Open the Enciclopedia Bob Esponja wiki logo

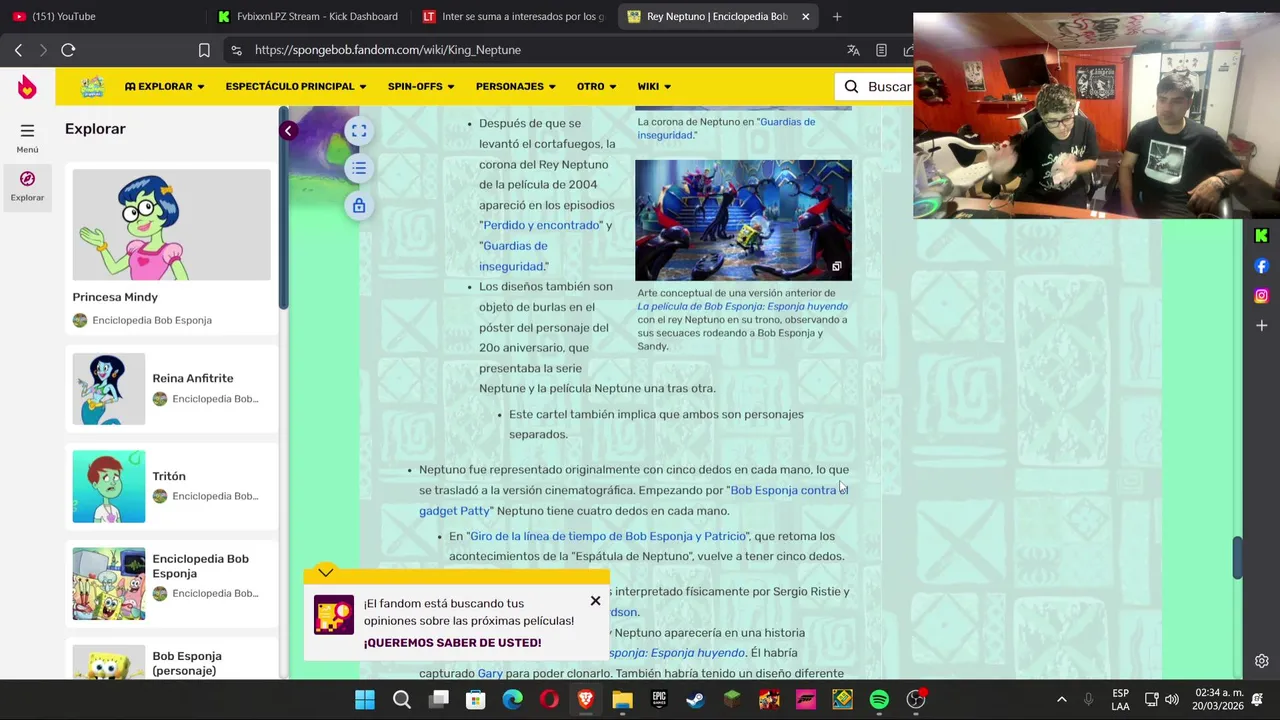92,86
